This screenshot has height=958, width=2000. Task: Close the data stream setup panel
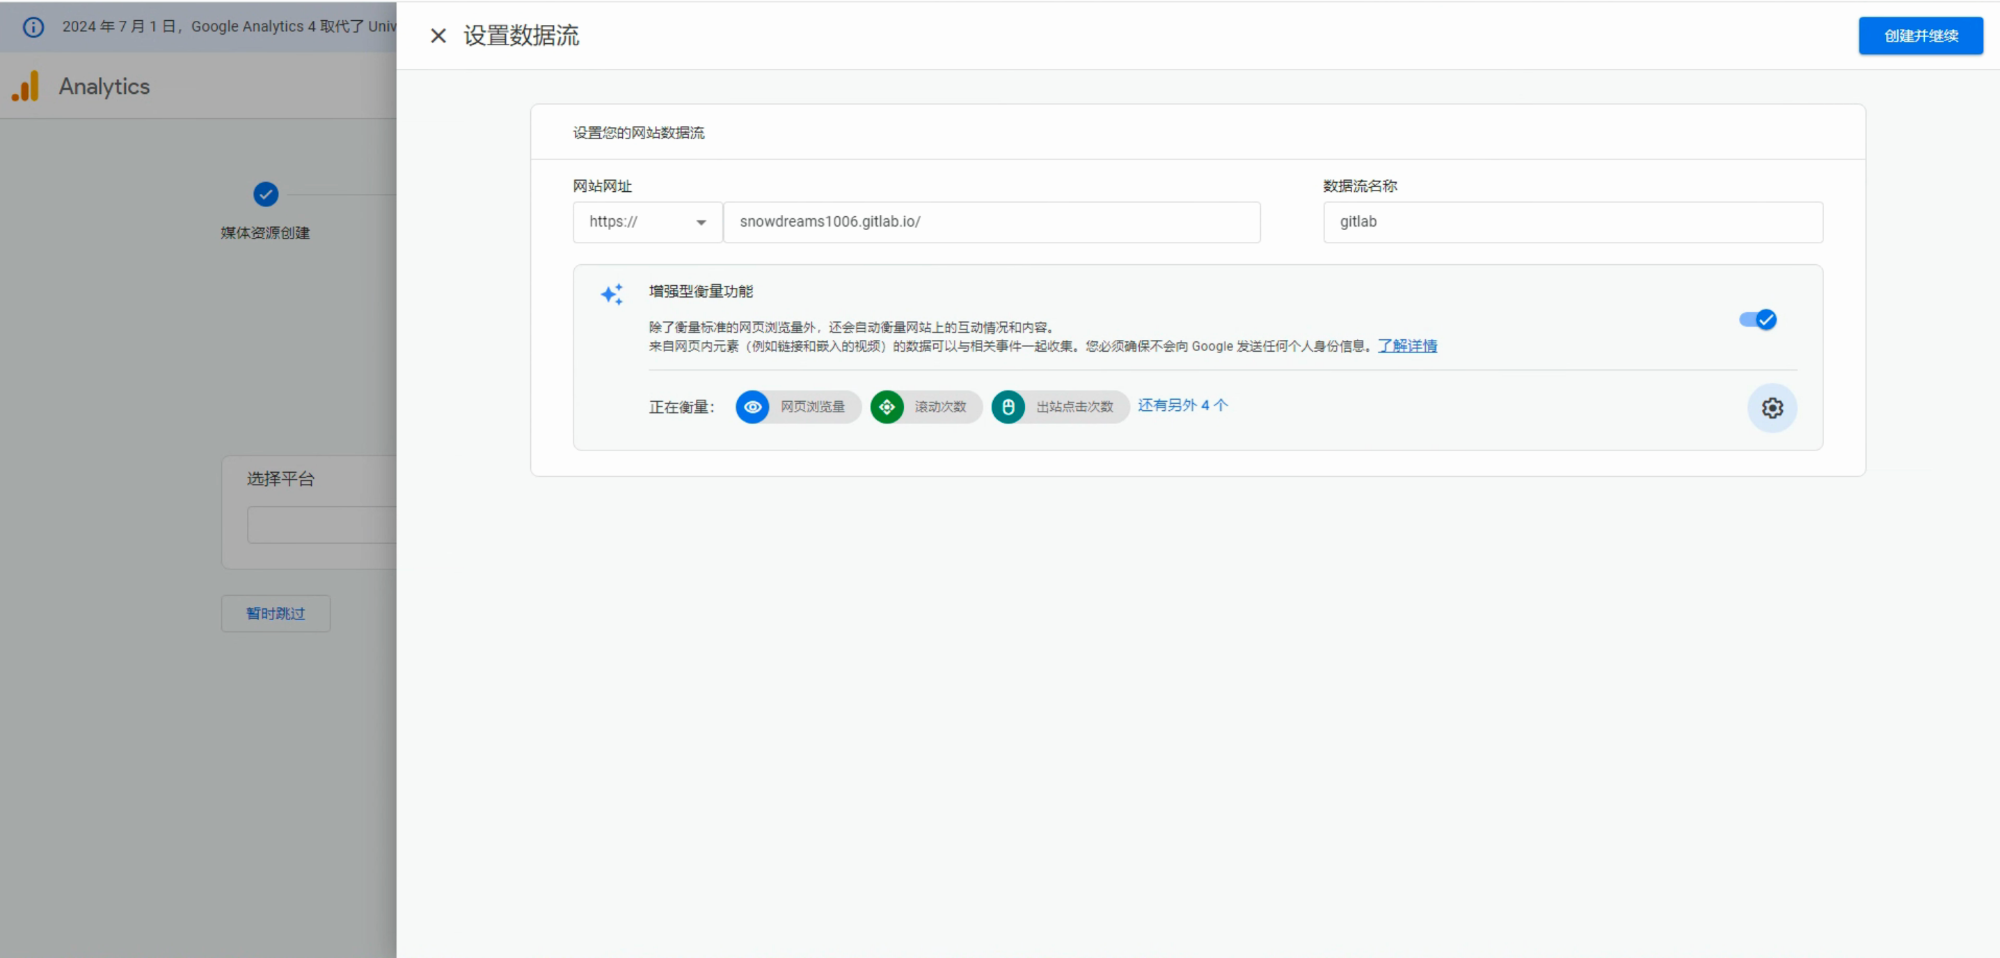coord(438,36)
